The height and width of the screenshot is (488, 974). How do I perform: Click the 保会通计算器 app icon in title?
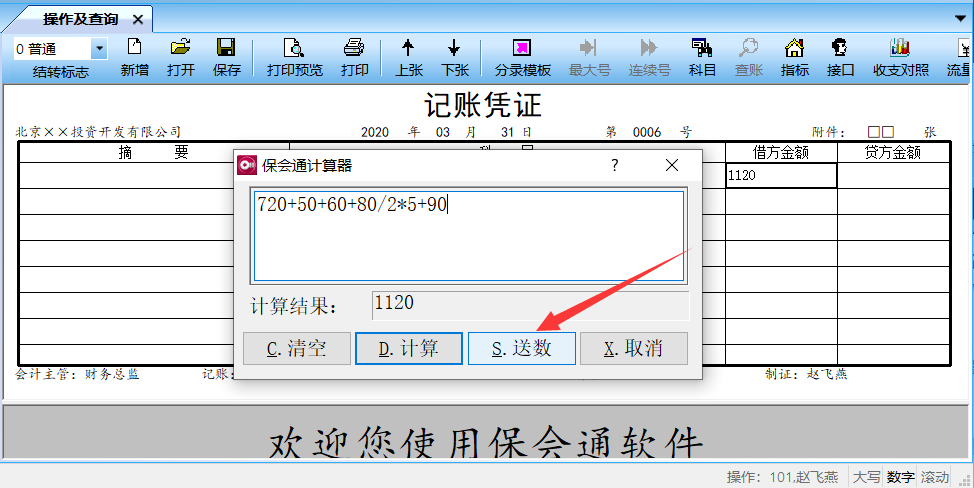pos(247,165)
